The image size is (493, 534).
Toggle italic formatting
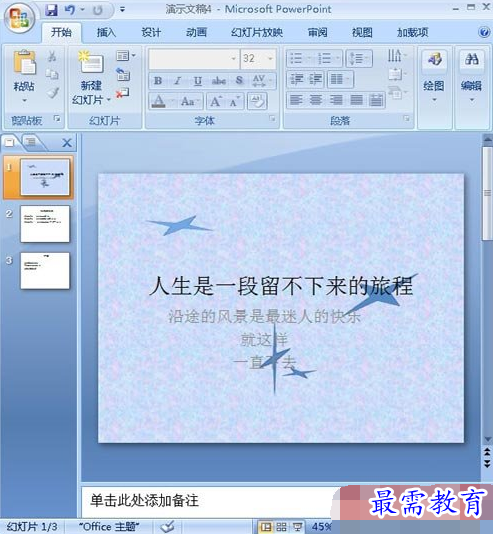[x=177, y=81]
